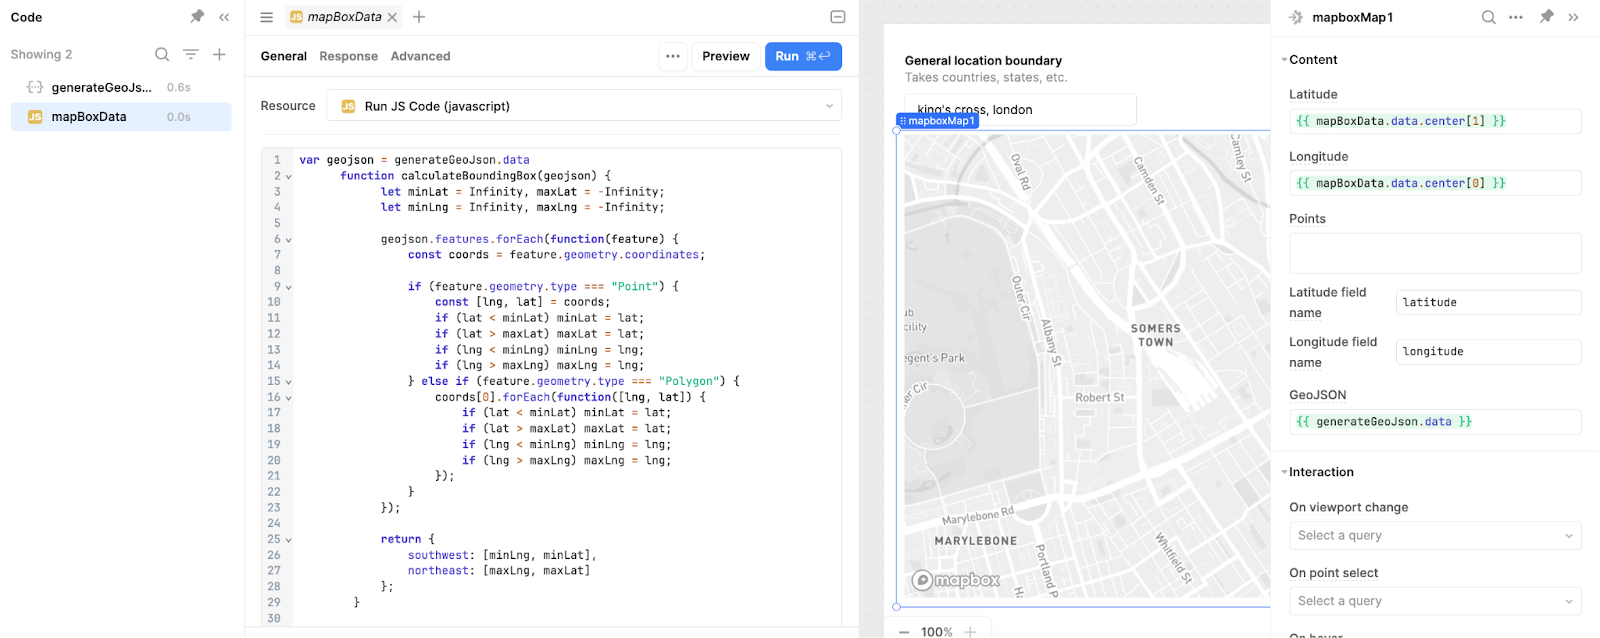Collapse the inspector with double chevron
1600x638 pixels.
[x=1573, y=17]
